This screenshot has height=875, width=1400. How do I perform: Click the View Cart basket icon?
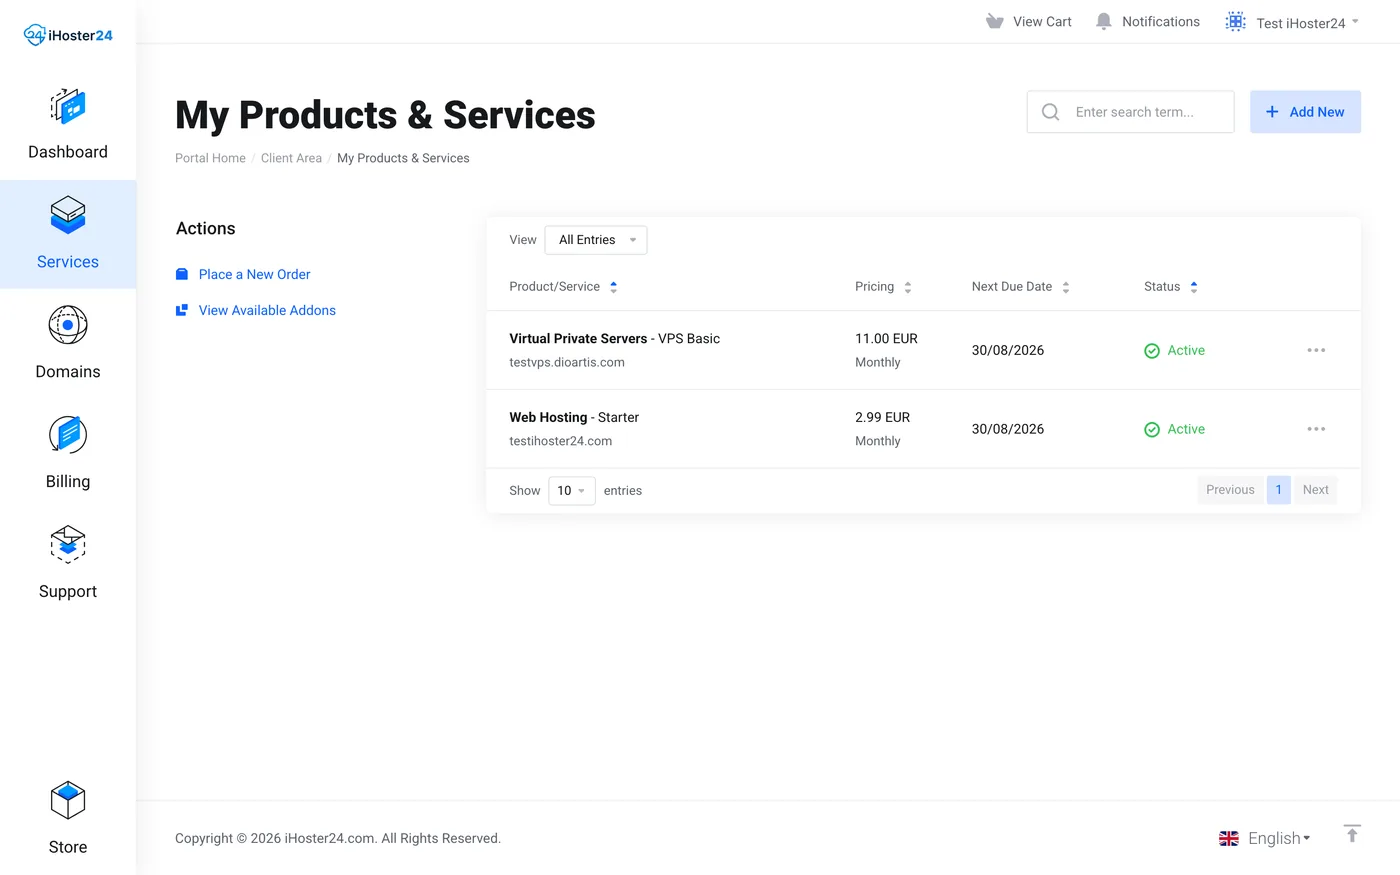point(994,21)
